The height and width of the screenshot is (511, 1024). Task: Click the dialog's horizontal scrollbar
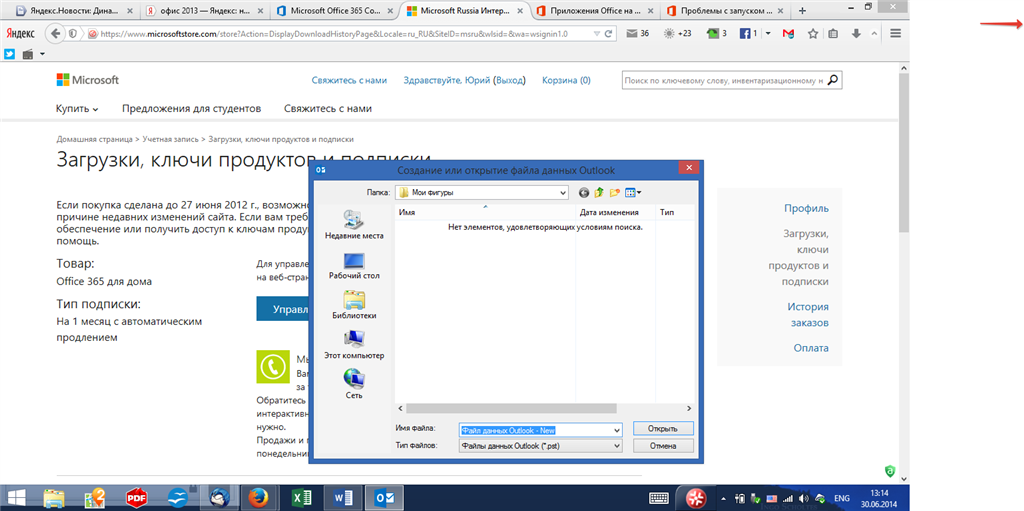click(511, 408)
